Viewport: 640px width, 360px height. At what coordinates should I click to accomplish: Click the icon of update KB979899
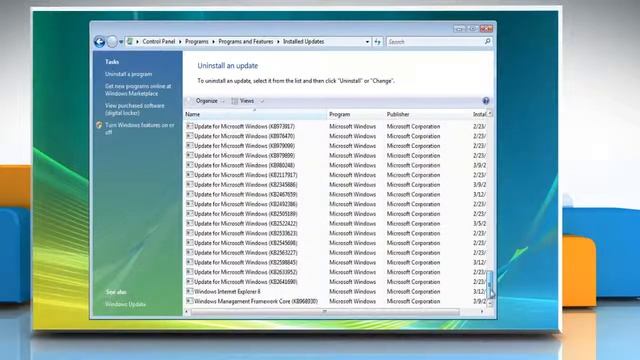pos(189,156)
